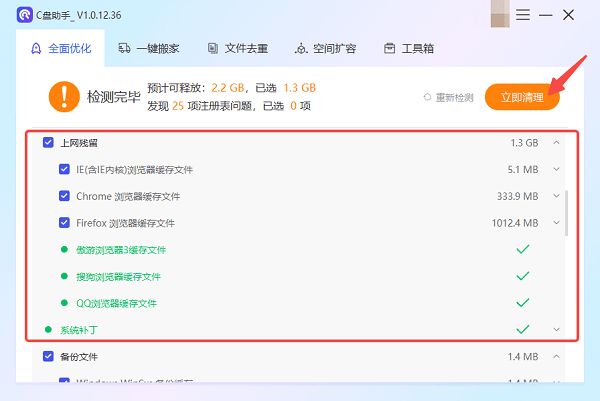Click the vertical scrollbar in results list
600x401 pixels.
567,212
